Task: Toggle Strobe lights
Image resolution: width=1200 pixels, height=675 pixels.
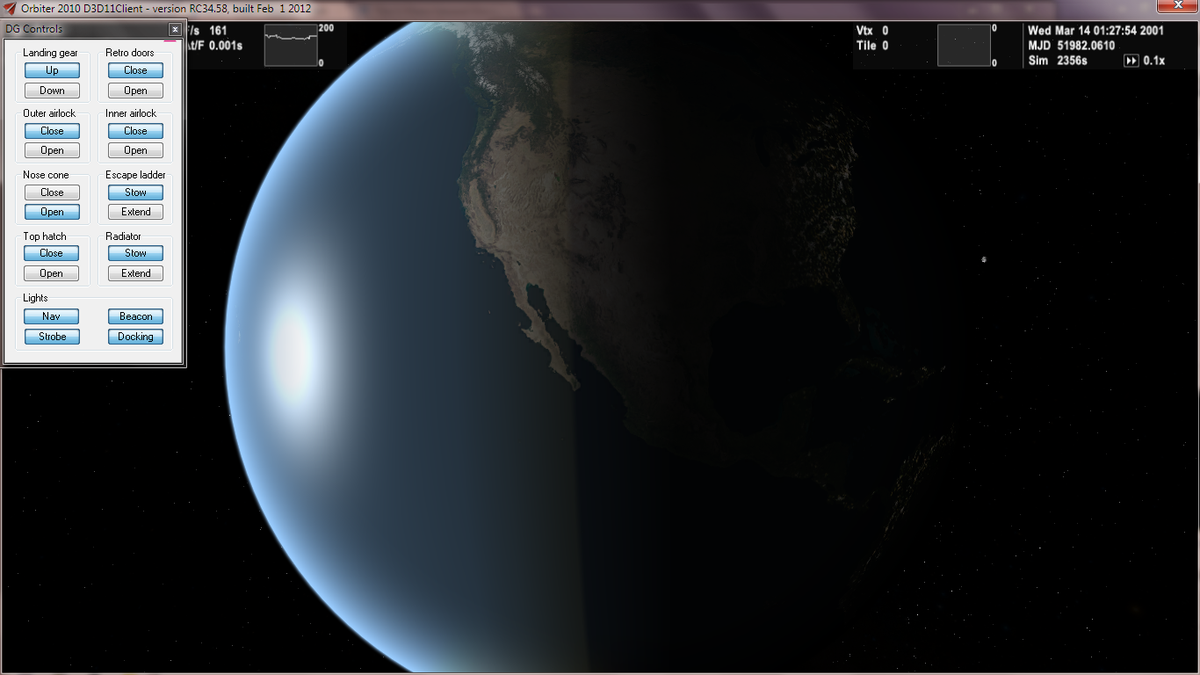Action: coord(52,336)
